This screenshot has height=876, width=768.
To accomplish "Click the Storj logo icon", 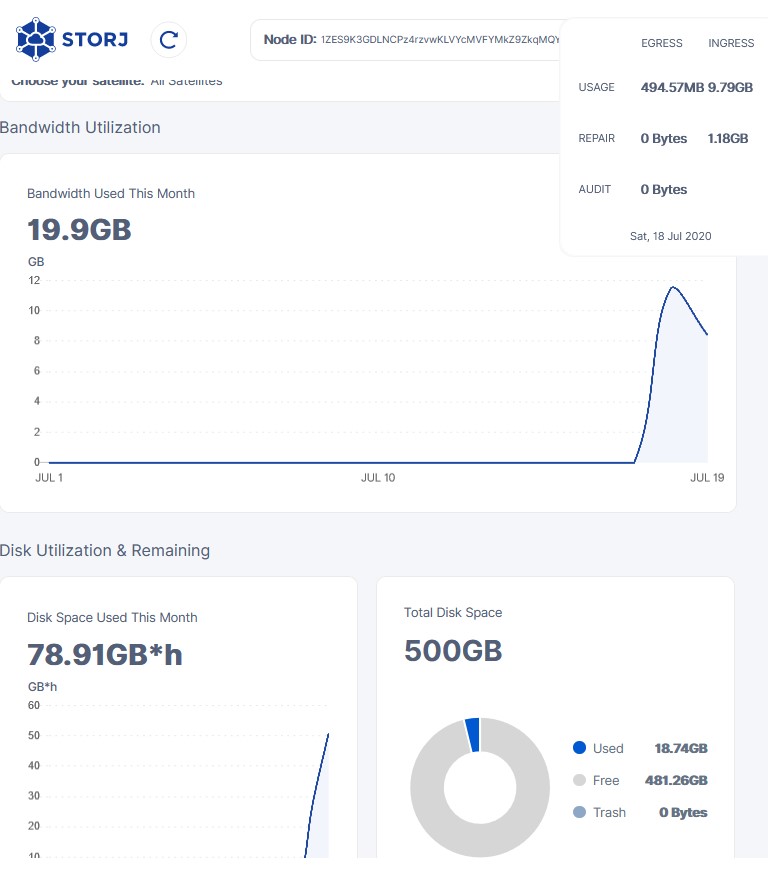I will (x=37, y=40).
